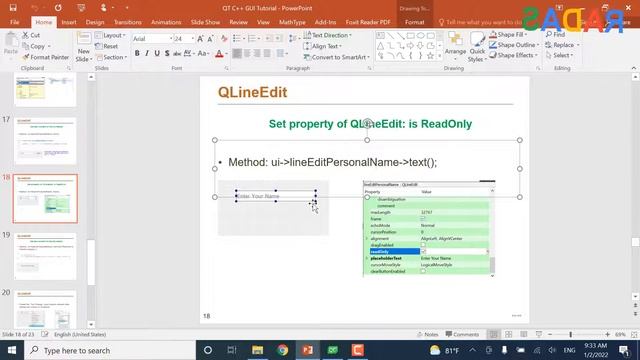Click the Find button
The height and width of the screenshot is (360, 640).
click(556, 35)
